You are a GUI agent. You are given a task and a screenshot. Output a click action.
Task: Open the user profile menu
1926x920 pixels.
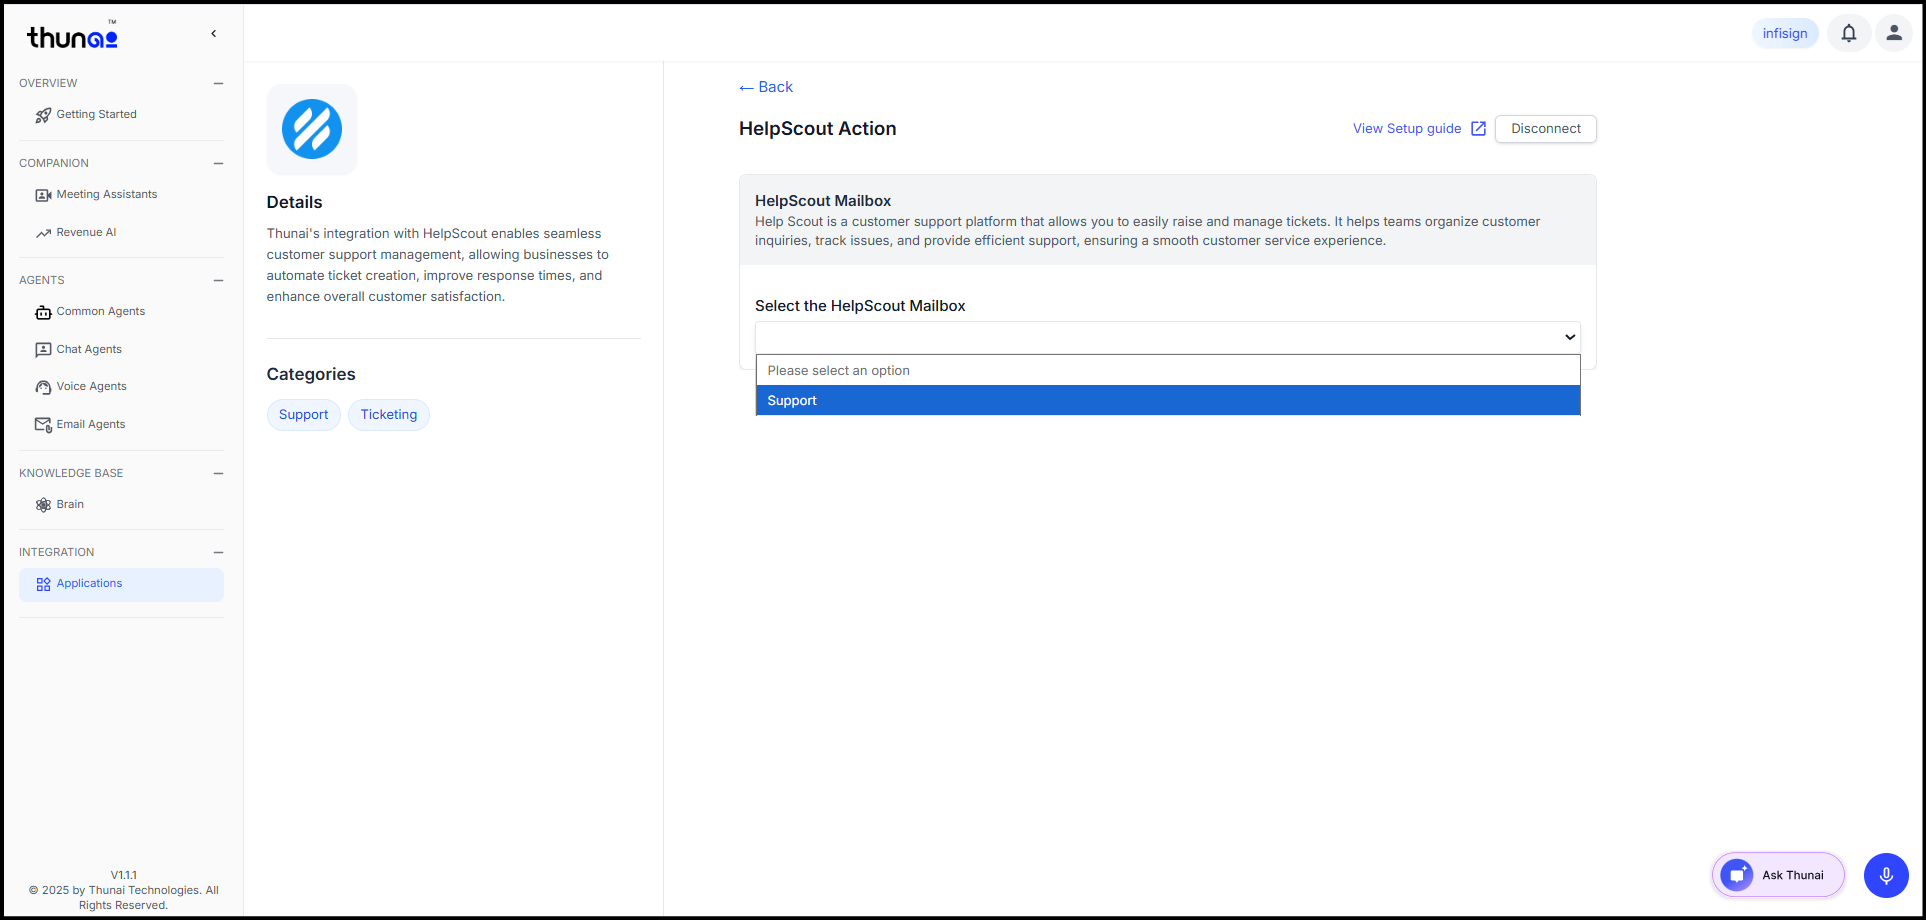(1894, 33)
